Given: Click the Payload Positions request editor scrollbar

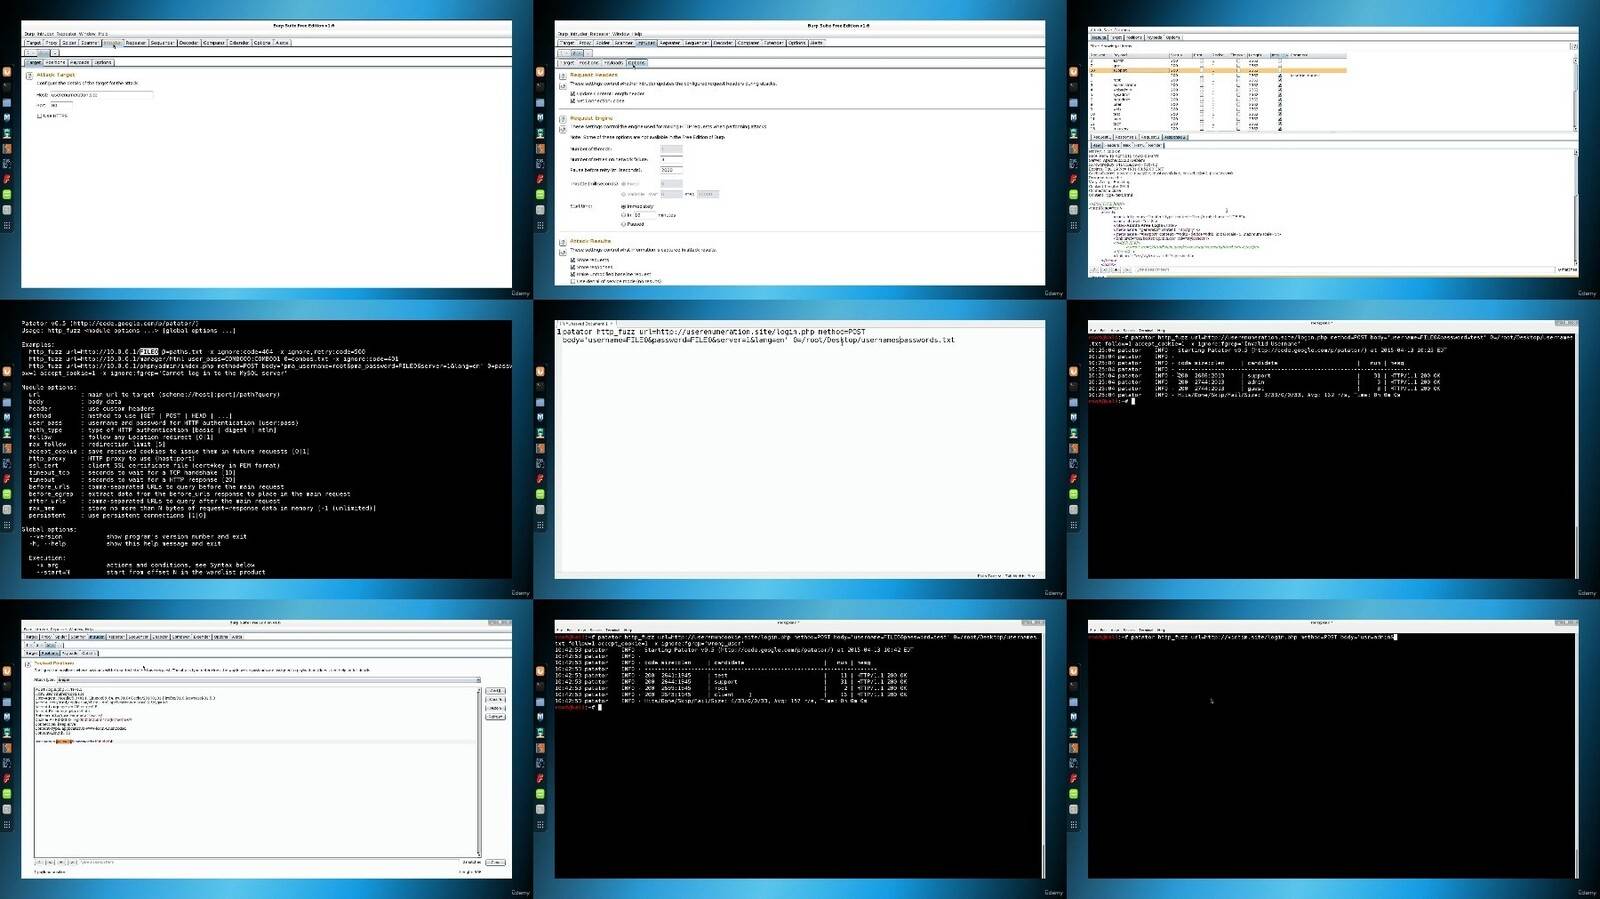Looking at the screenshot, I should pyautogui.click(x=478, y=770).
